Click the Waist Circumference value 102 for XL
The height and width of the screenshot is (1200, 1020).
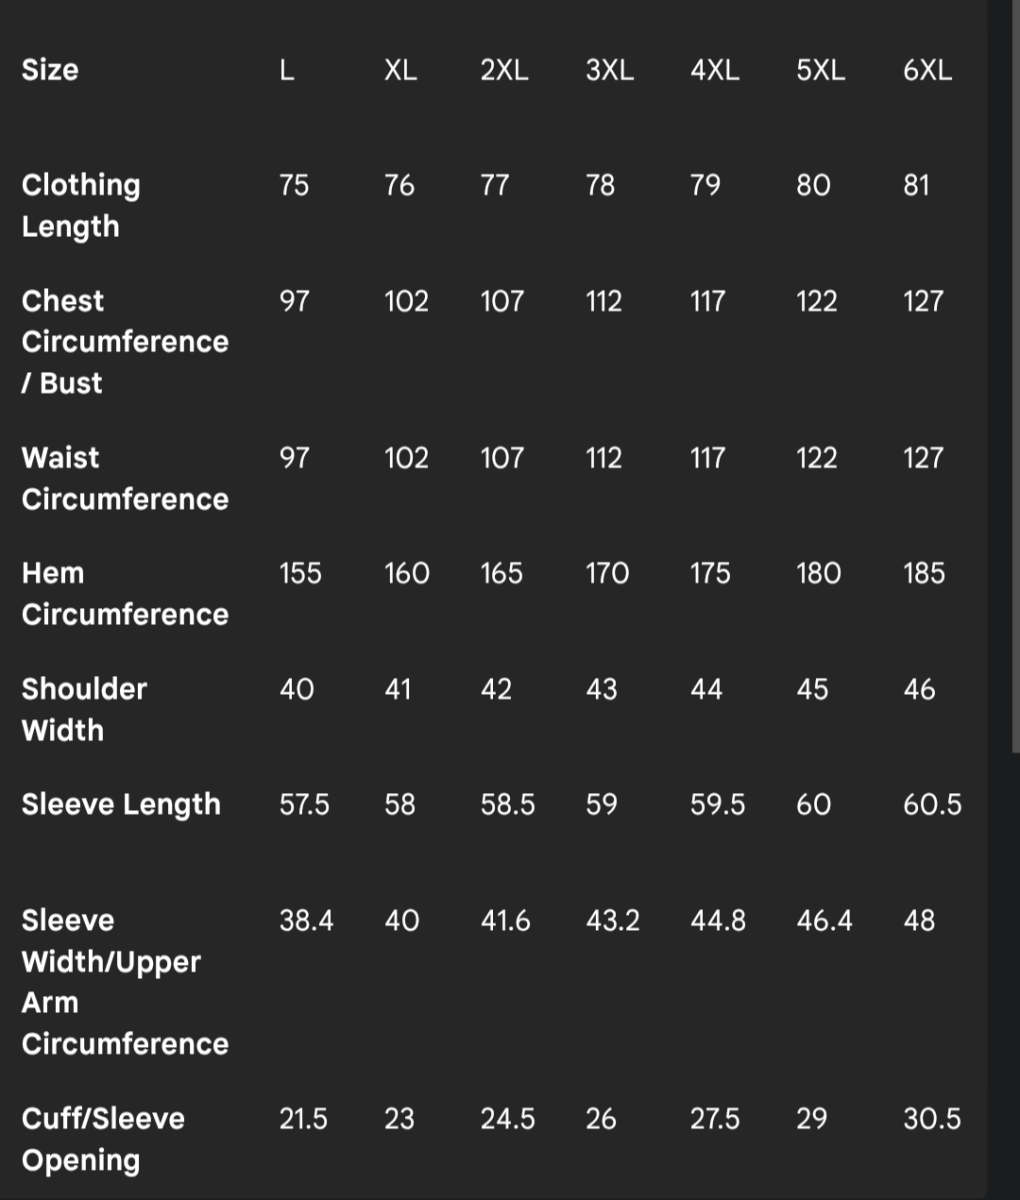pyautogui.click(x=406, y=458)
